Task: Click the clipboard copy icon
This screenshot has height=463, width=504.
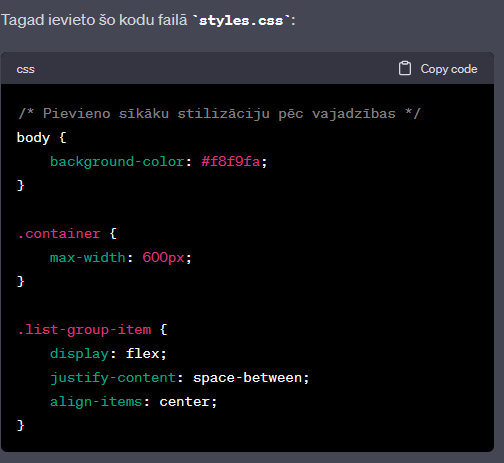Action: point(405,68)
